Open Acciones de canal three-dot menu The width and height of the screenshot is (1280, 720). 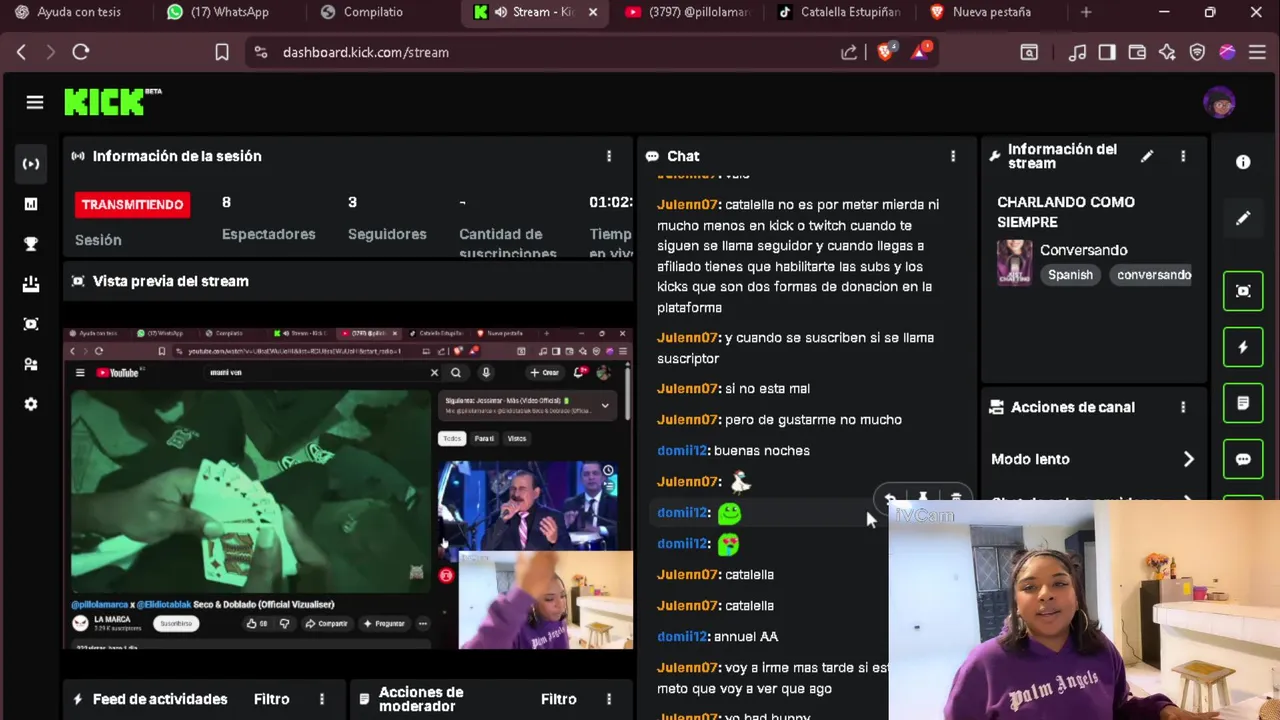1183,407
